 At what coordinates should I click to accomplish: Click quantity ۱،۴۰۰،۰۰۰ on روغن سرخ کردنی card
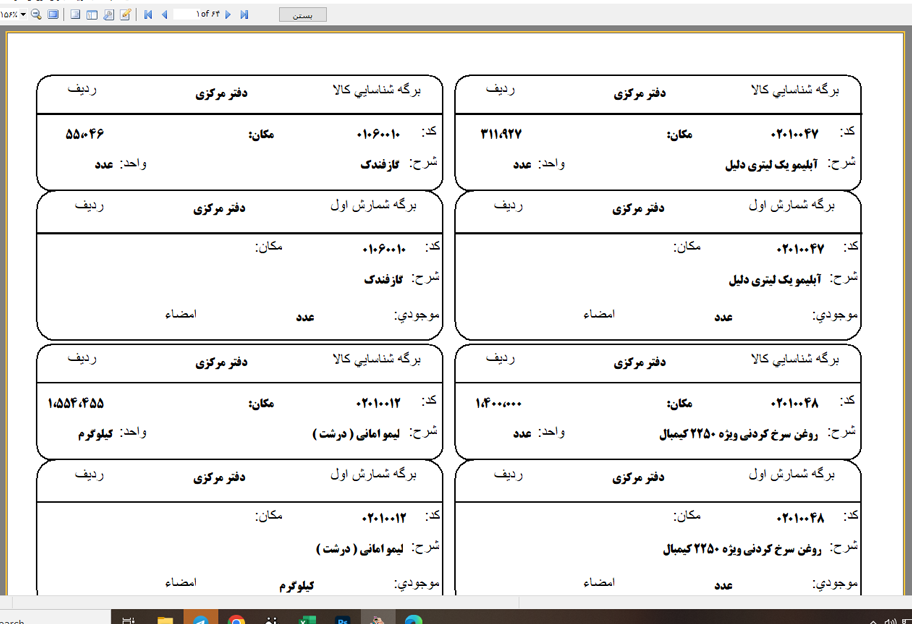[498, 403]
